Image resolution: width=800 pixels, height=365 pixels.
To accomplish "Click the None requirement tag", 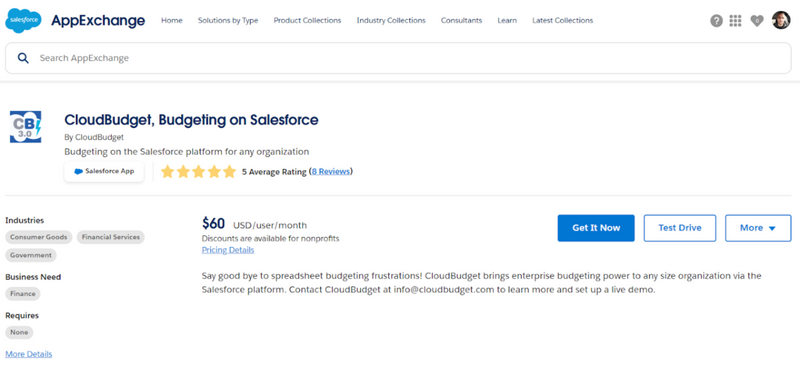I will [x=19, y=332].
